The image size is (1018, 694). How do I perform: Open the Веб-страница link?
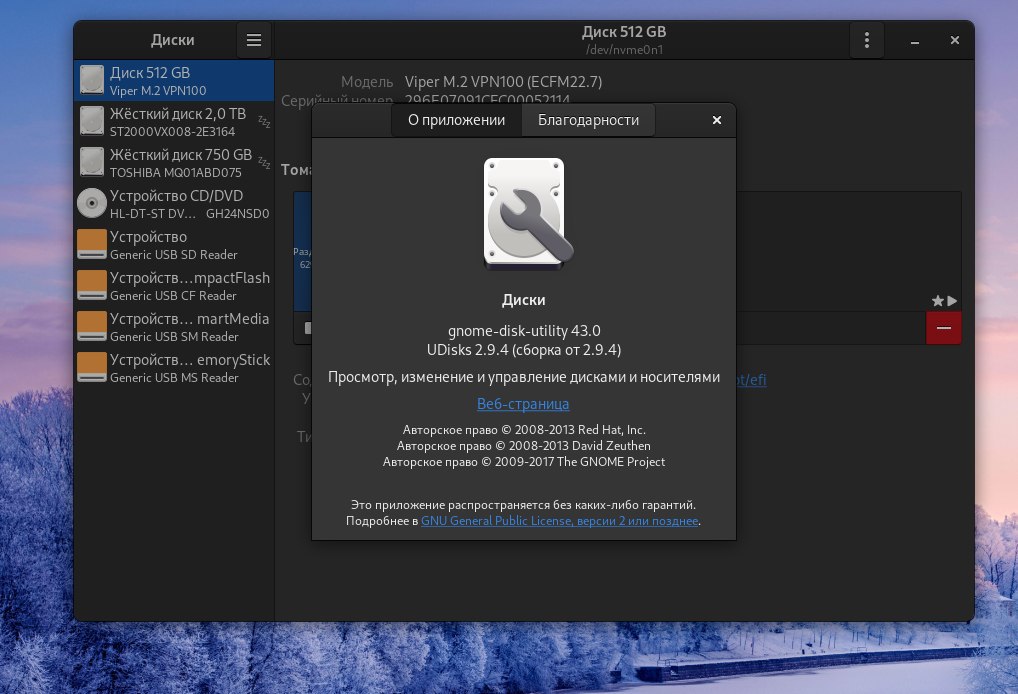point(523,404)
